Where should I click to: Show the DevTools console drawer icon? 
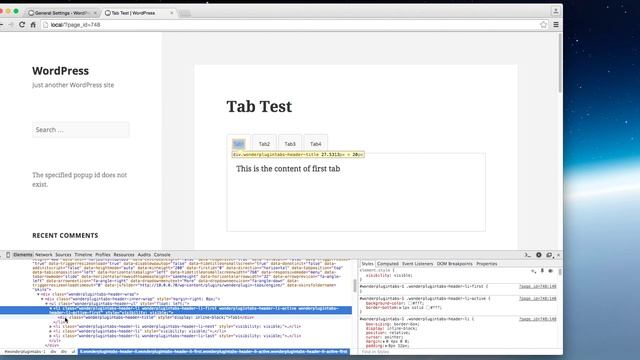click(x=528, y=255)
